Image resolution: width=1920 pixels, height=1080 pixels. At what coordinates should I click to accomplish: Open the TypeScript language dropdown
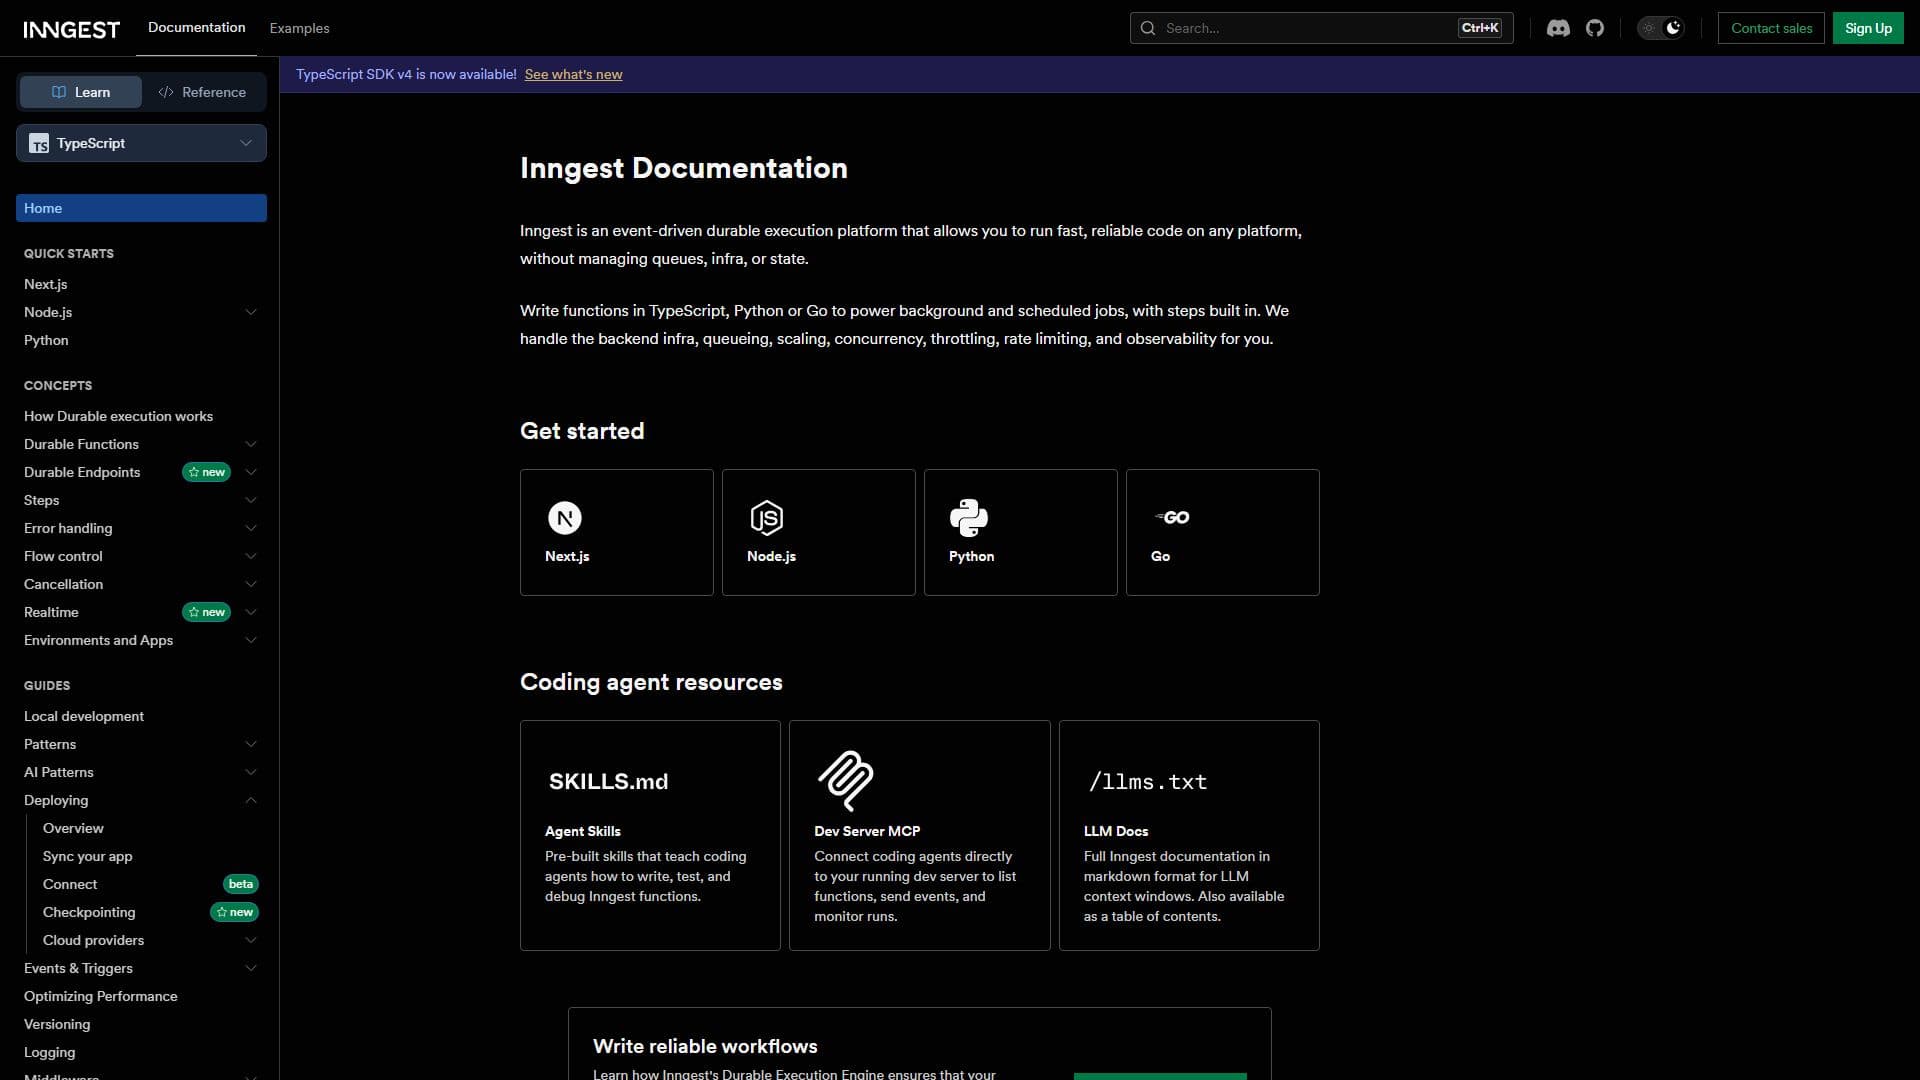[x=141, y=143]
